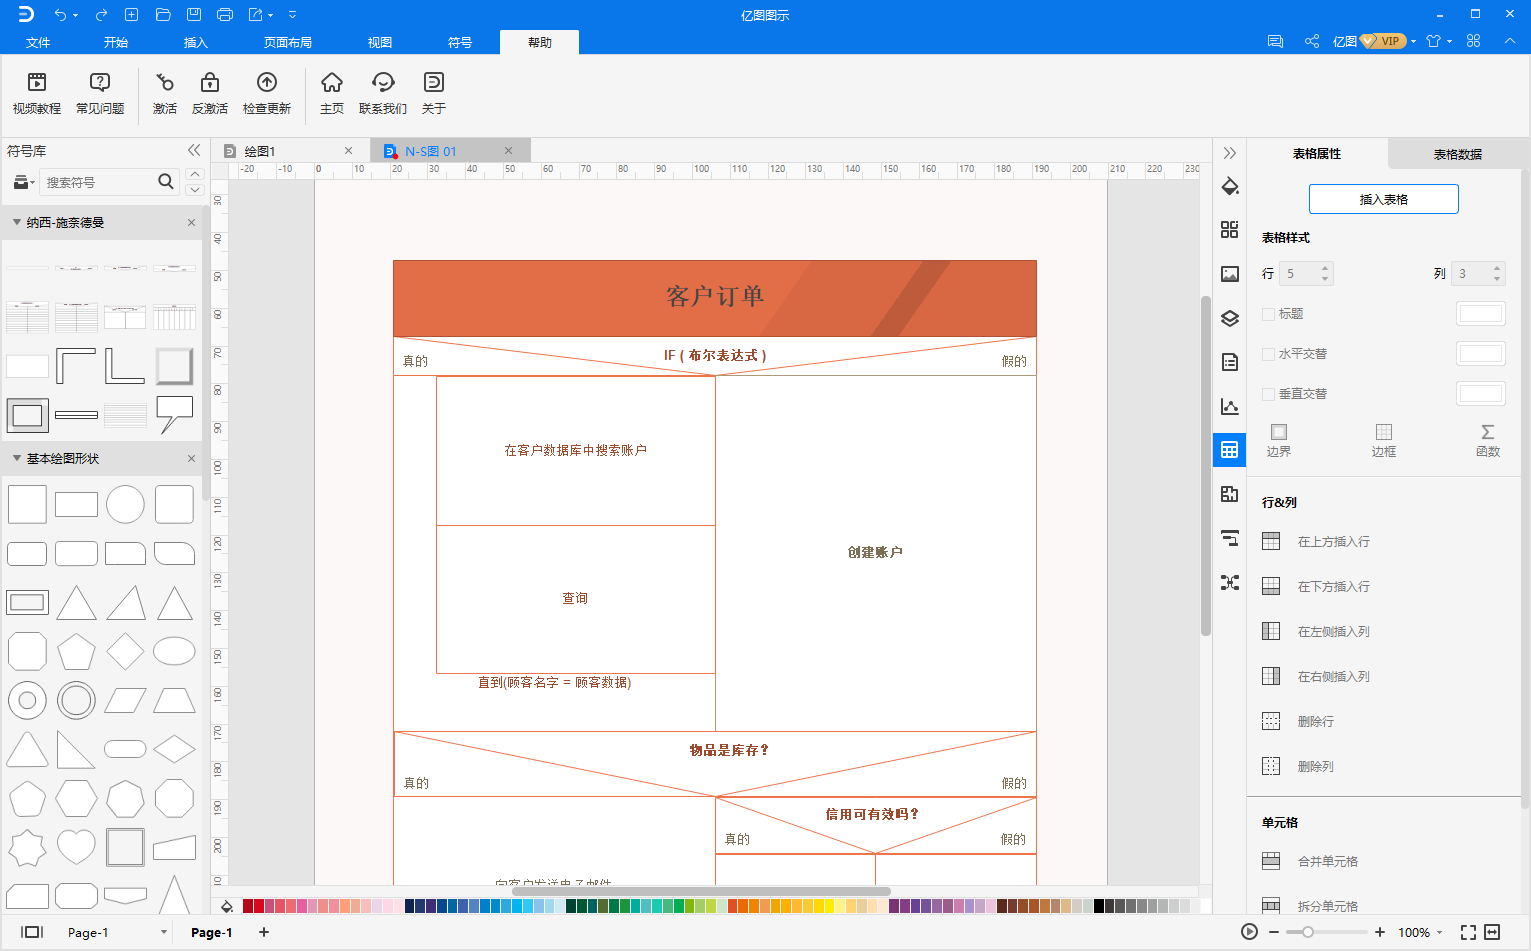
Task: Select the Page-1 sheet tab
Action: [x=211, y=932]
